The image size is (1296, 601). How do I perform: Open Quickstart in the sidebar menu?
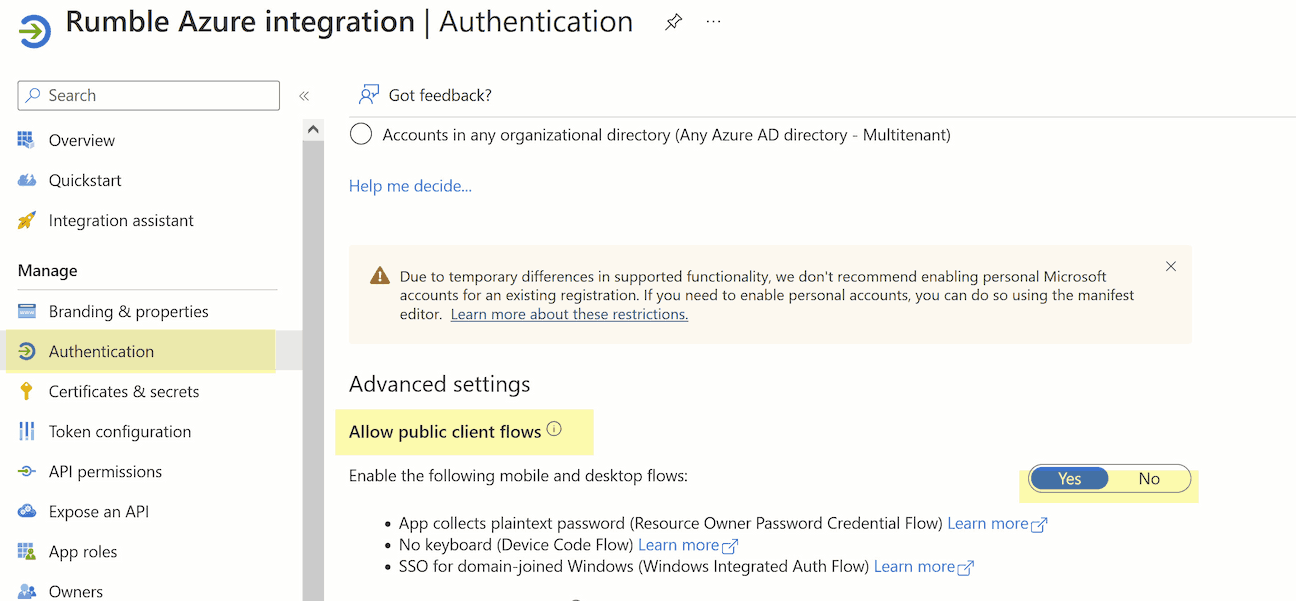click(85, 180)
